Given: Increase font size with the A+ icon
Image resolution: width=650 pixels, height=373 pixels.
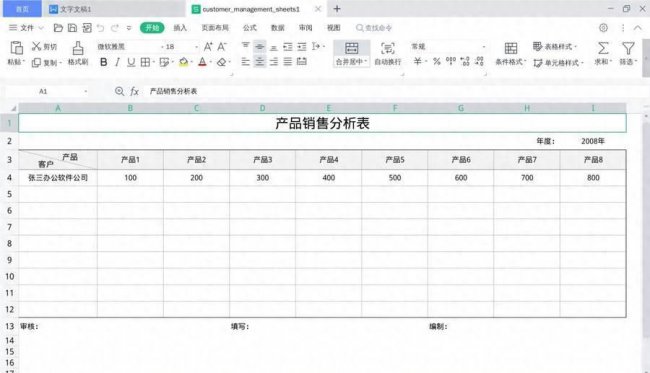Looking at the screenshot, I should tap(208, 46).
